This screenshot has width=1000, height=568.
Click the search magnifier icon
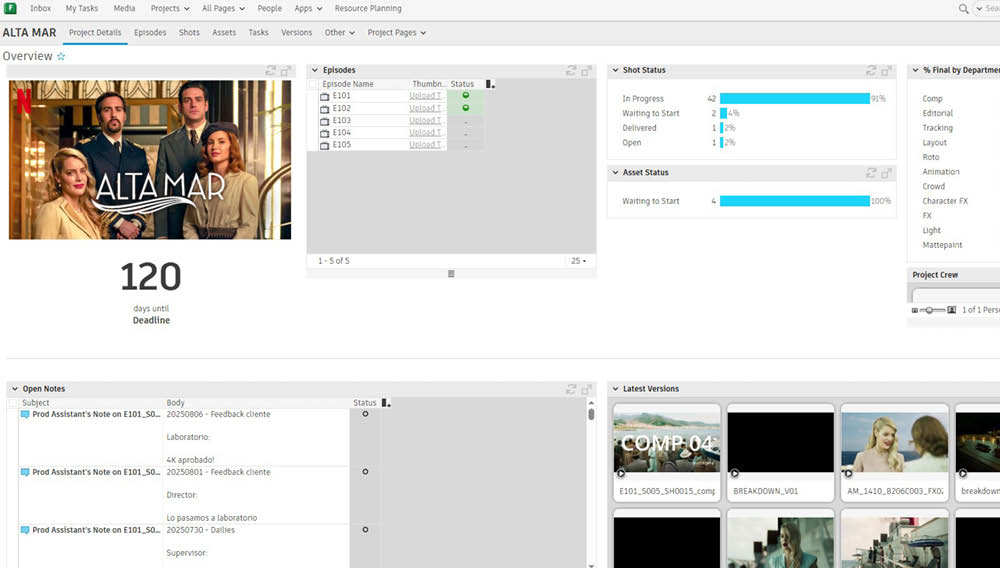pos(964,8)
